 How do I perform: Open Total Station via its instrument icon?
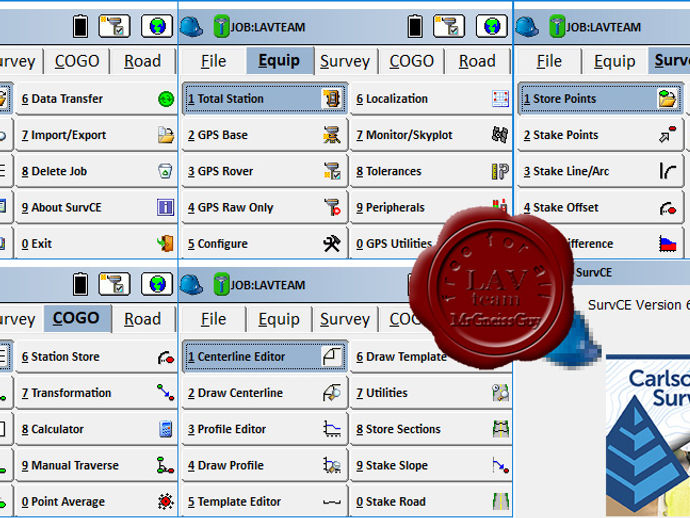point(331,99)
